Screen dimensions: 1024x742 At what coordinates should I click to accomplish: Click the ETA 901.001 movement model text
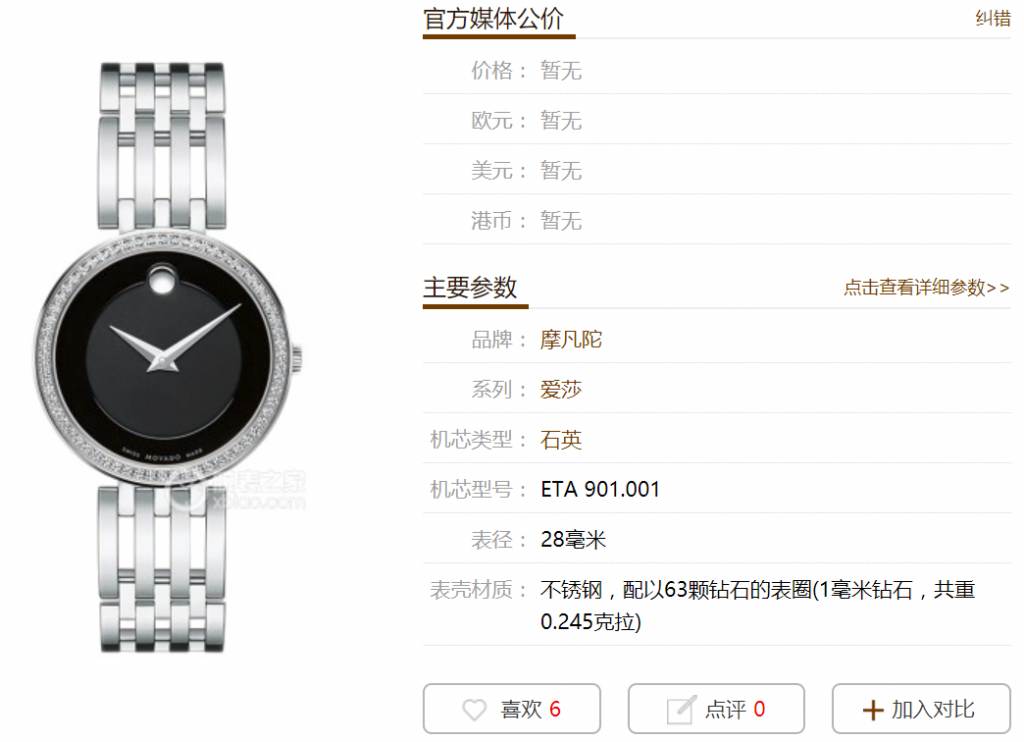[x=600, y=489]
